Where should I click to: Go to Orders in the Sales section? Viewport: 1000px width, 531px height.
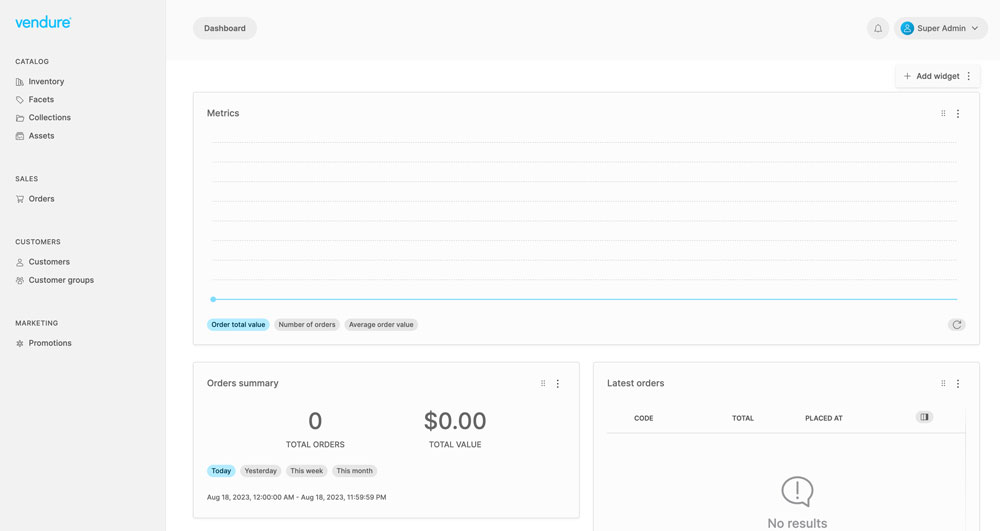tap(41, 199)
